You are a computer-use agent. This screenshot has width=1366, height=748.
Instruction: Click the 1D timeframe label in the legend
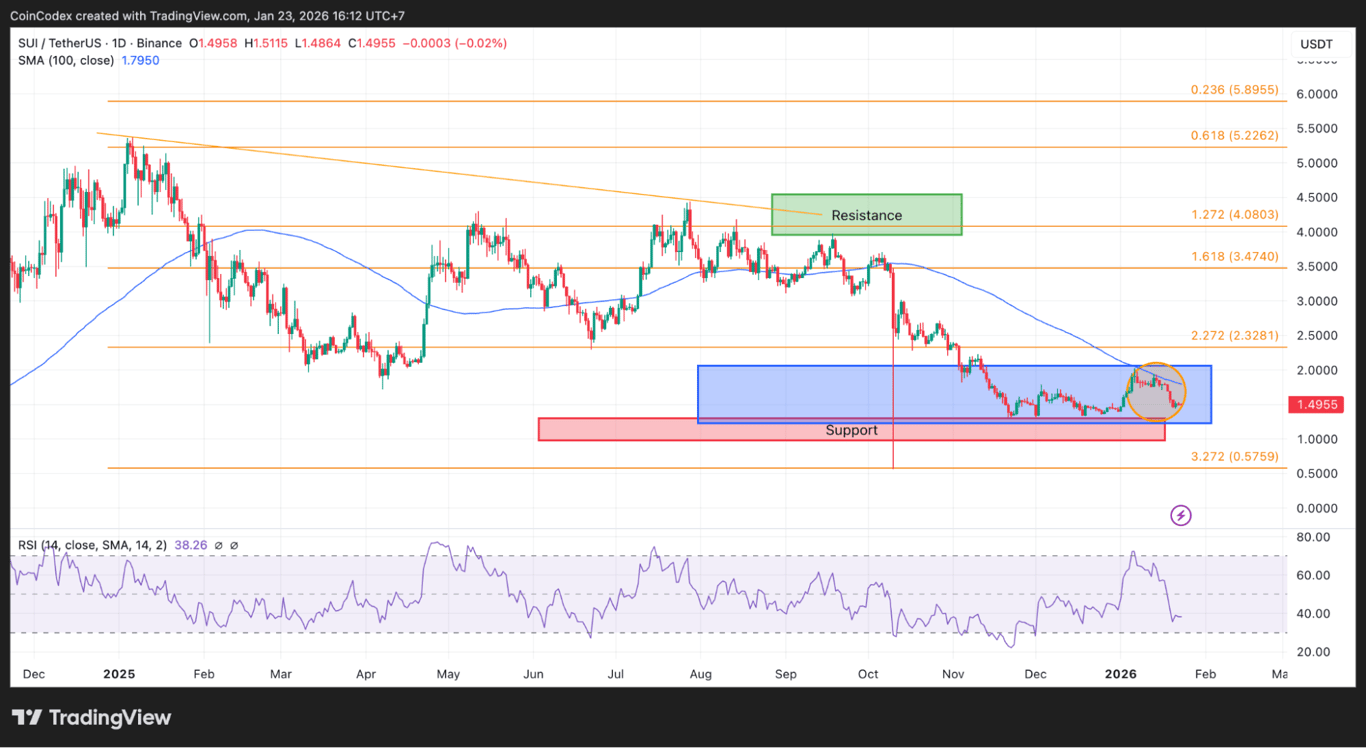118,43
